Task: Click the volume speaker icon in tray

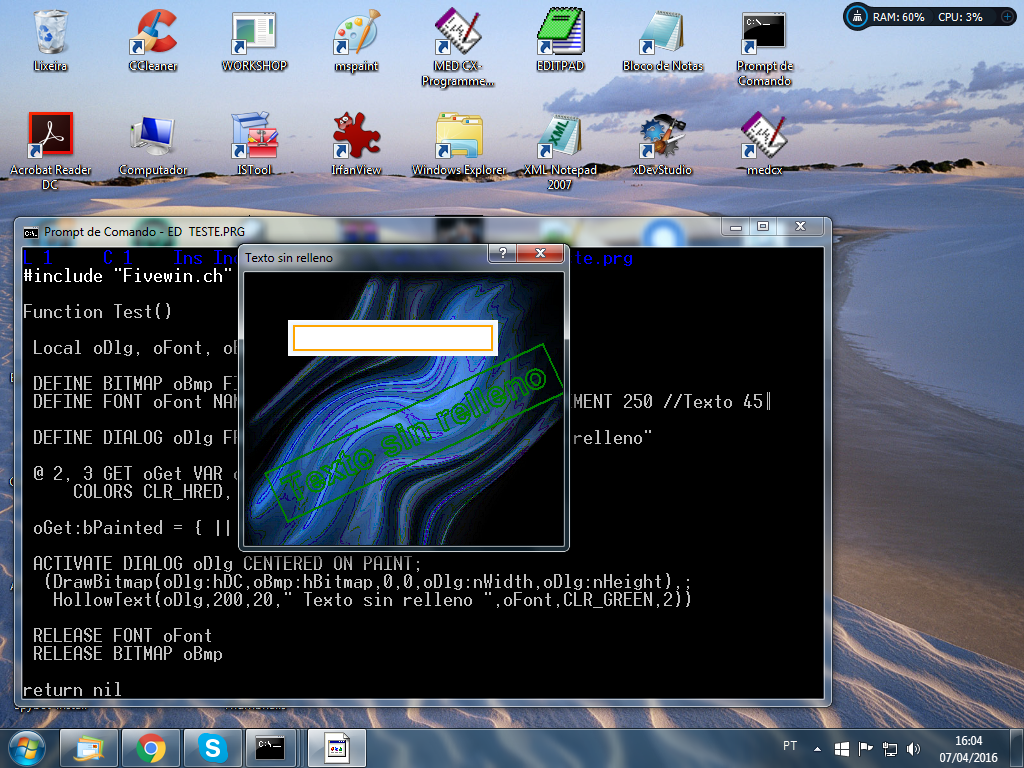Action: click(912, 748)
